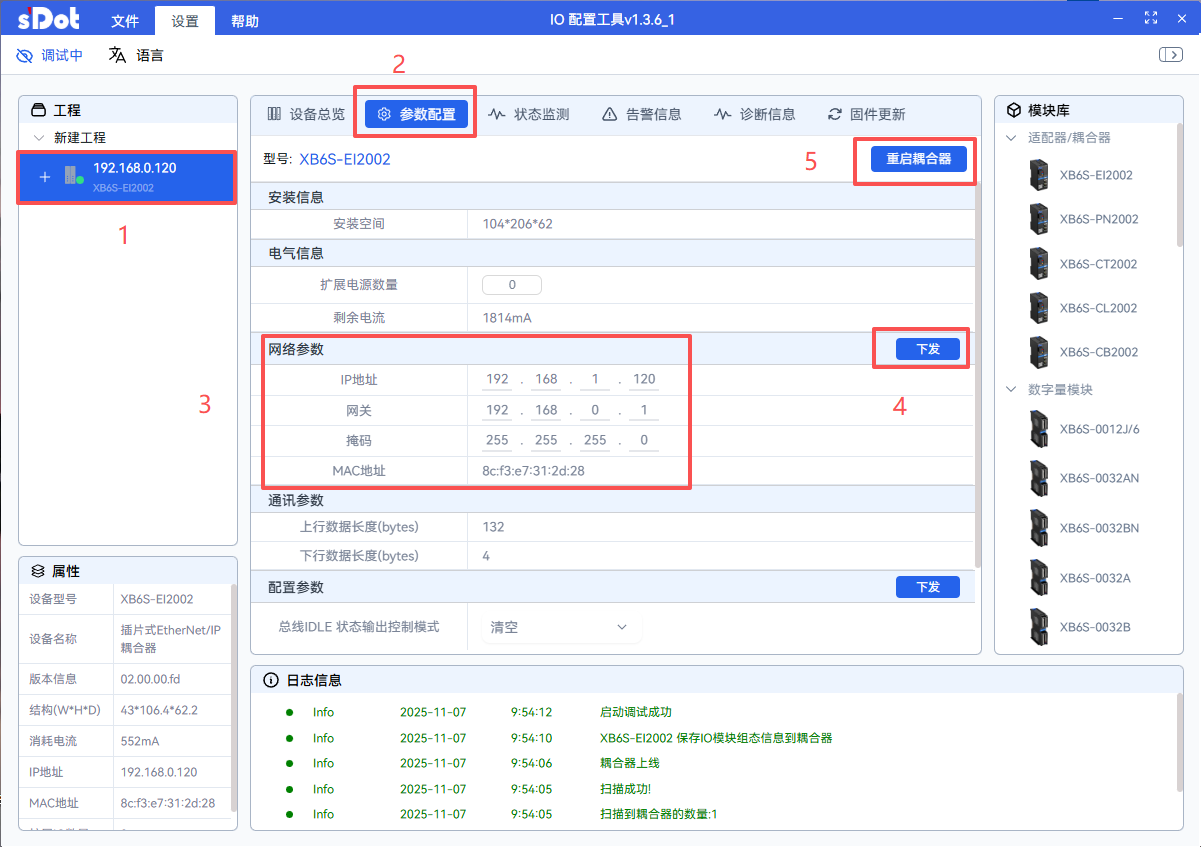
Task: Select the XB6S-0012J/6 module icon
Action: (x=1040, y=429)
